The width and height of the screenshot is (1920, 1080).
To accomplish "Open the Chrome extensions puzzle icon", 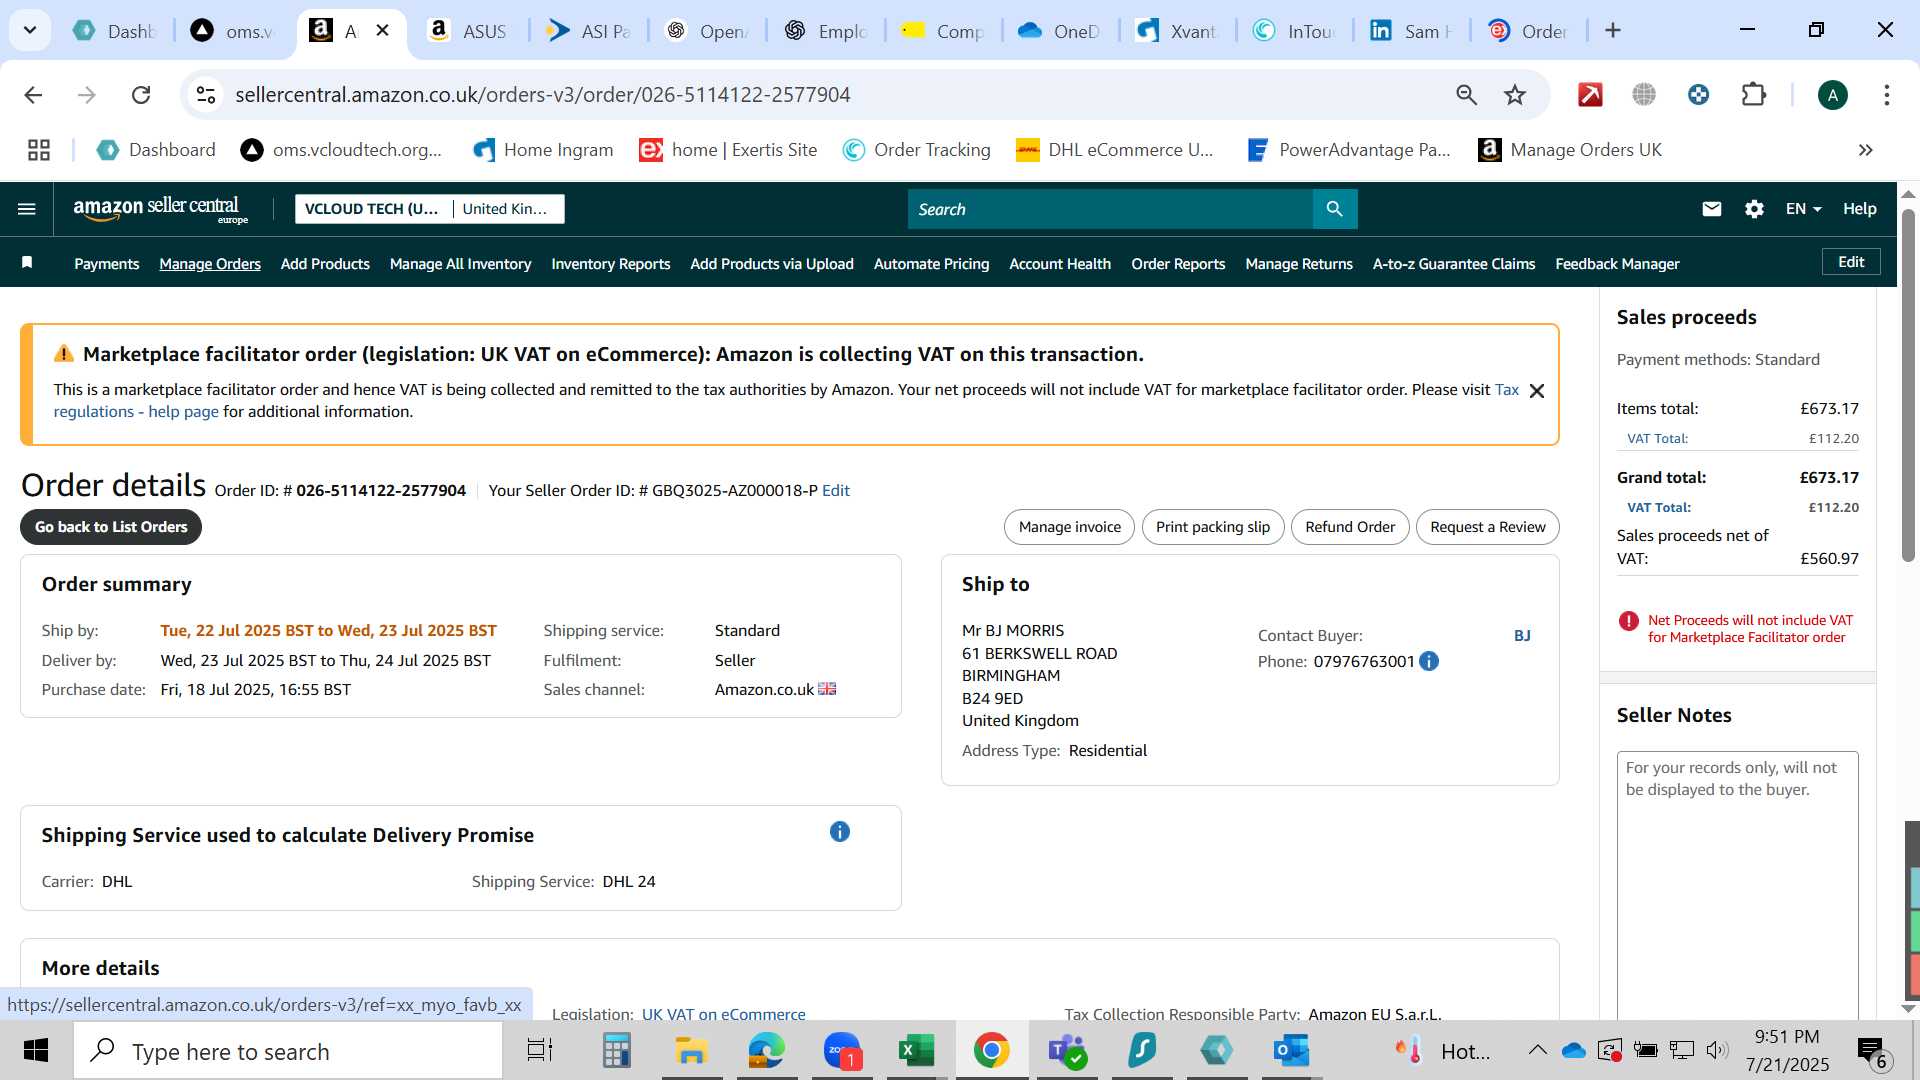I will click(1753, 95).
